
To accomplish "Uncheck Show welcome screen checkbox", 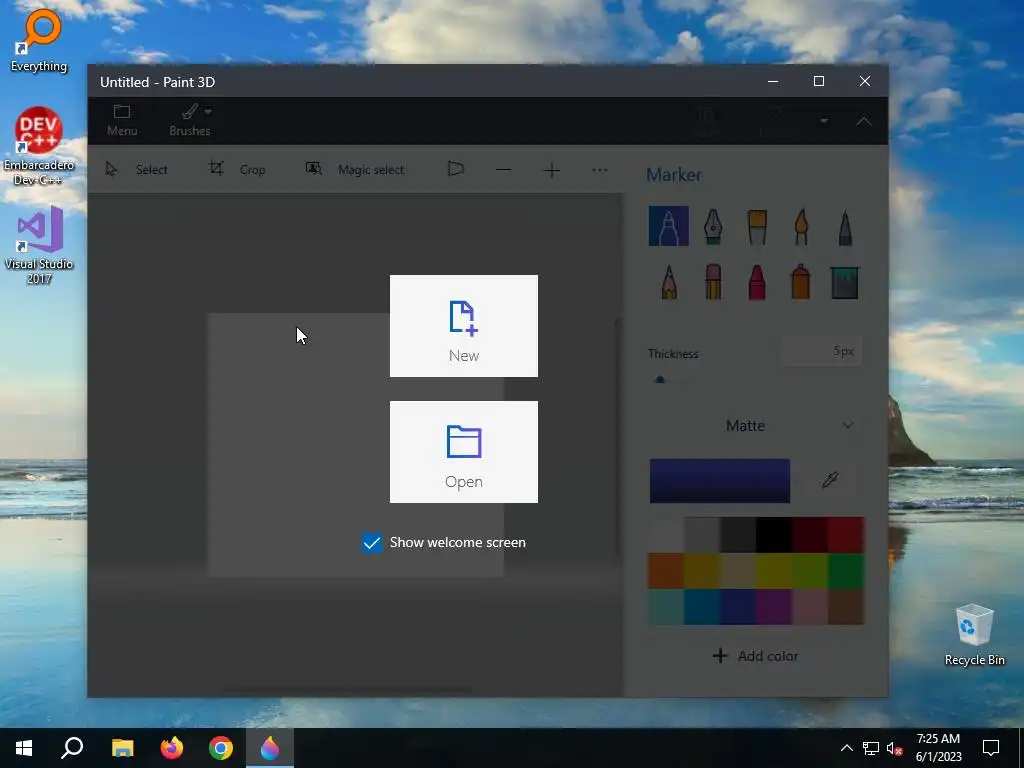I will pos(372,543).
